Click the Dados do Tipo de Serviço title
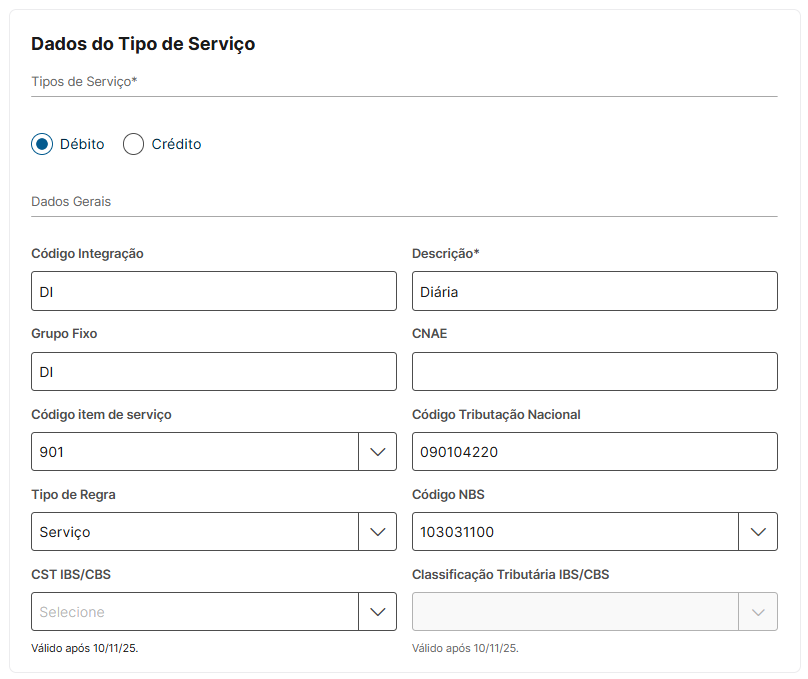Viewport: 808px width, 679px height. point(143,43)
